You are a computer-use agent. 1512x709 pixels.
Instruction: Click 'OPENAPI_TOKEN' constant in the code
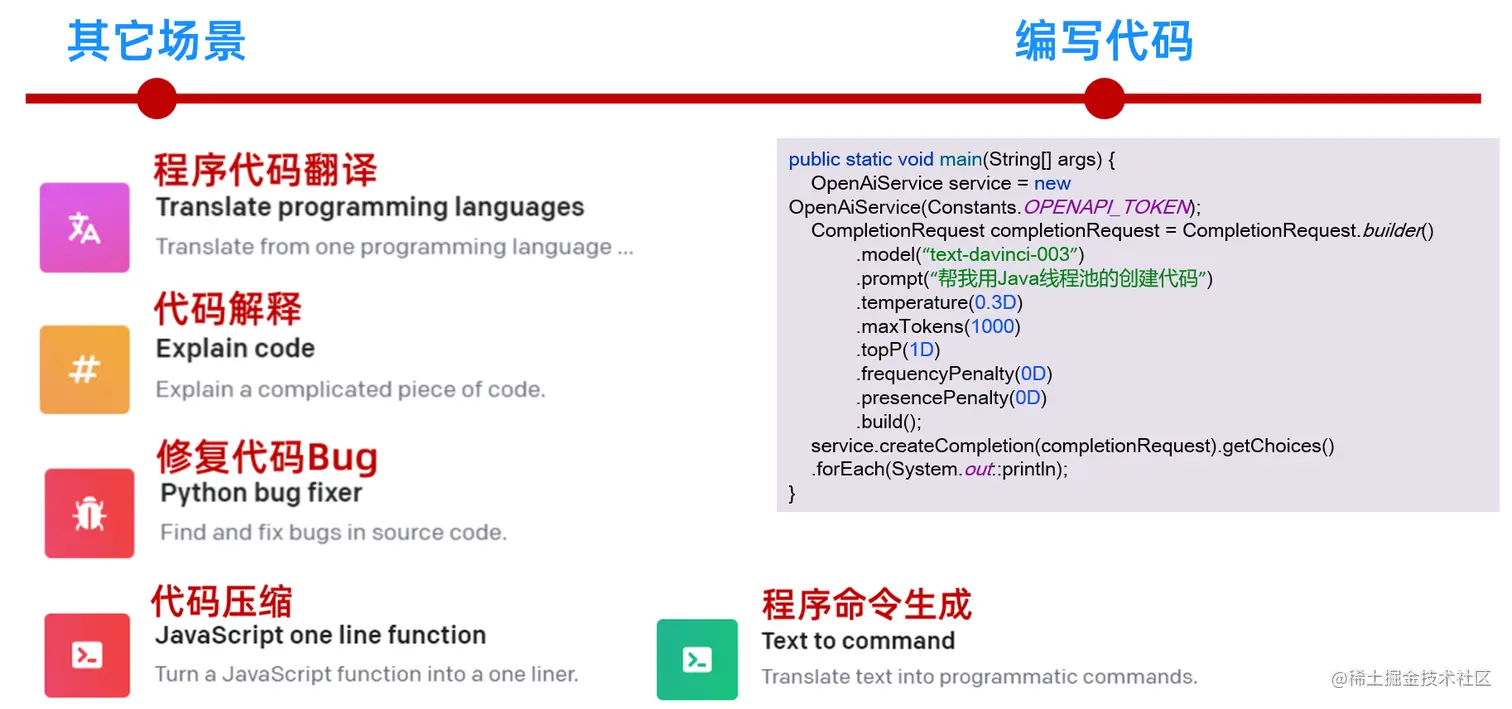(x=1106, y=207)
